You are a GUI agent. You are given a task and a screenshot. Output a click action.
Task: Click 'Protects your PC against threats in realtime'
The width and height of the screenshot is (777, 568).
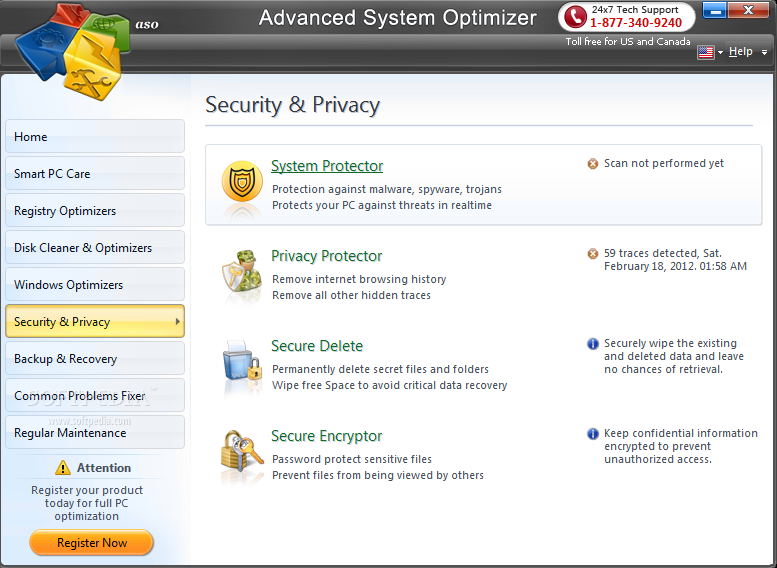(x=382, y=205)
